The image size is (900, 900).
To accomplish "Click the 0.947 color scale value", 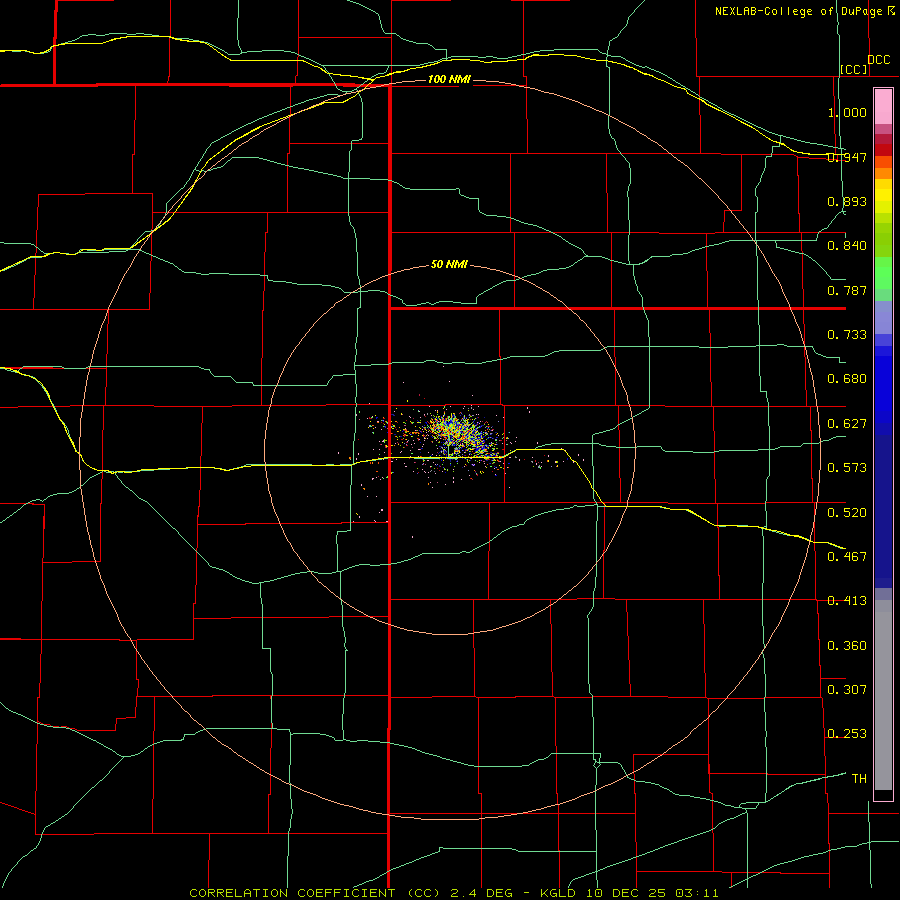I will pos(847,157).
